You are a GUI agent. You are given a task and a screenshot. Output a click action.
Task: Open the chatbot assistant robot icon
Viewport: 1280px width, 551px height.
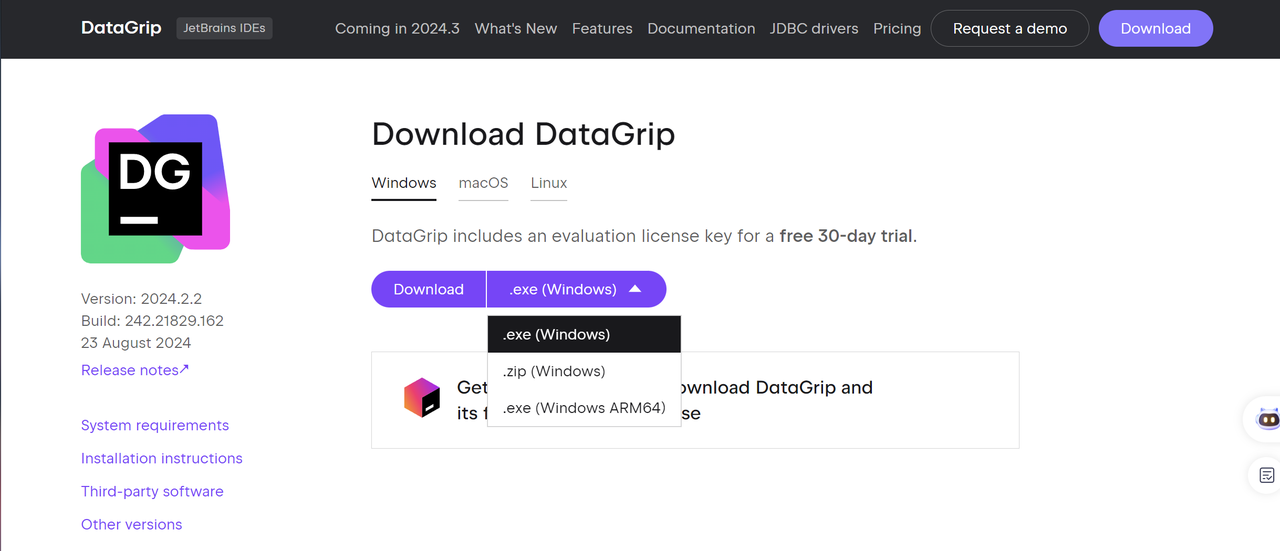(x=1267, y=419)
